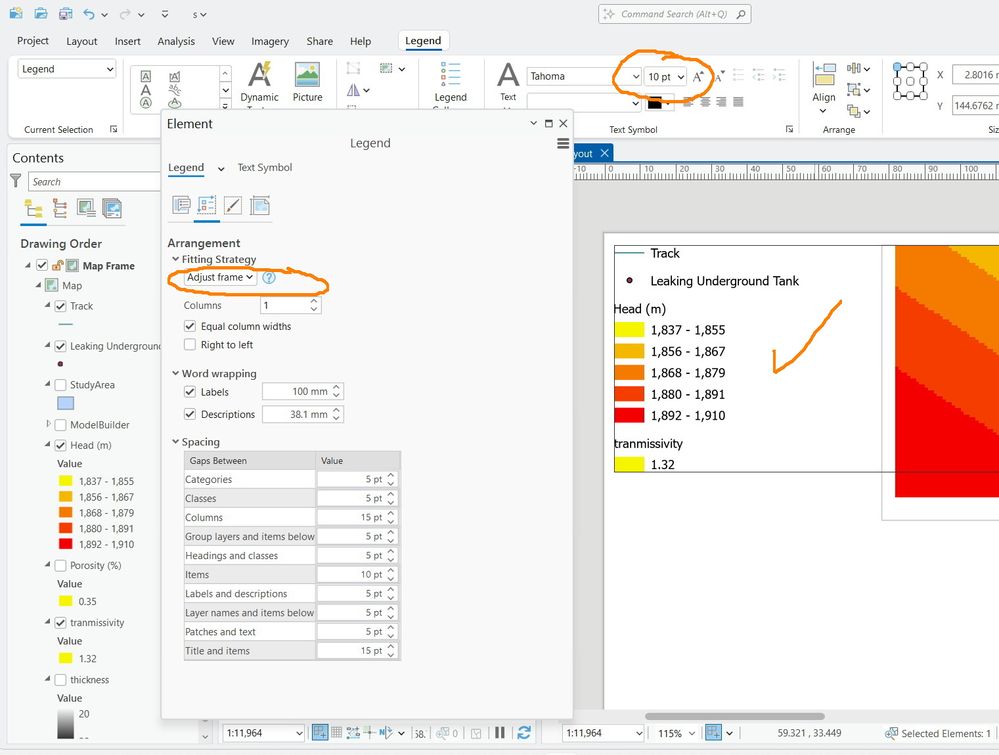999x755 pixels.
Task: Open the Align tool
Action: (824, 87)
